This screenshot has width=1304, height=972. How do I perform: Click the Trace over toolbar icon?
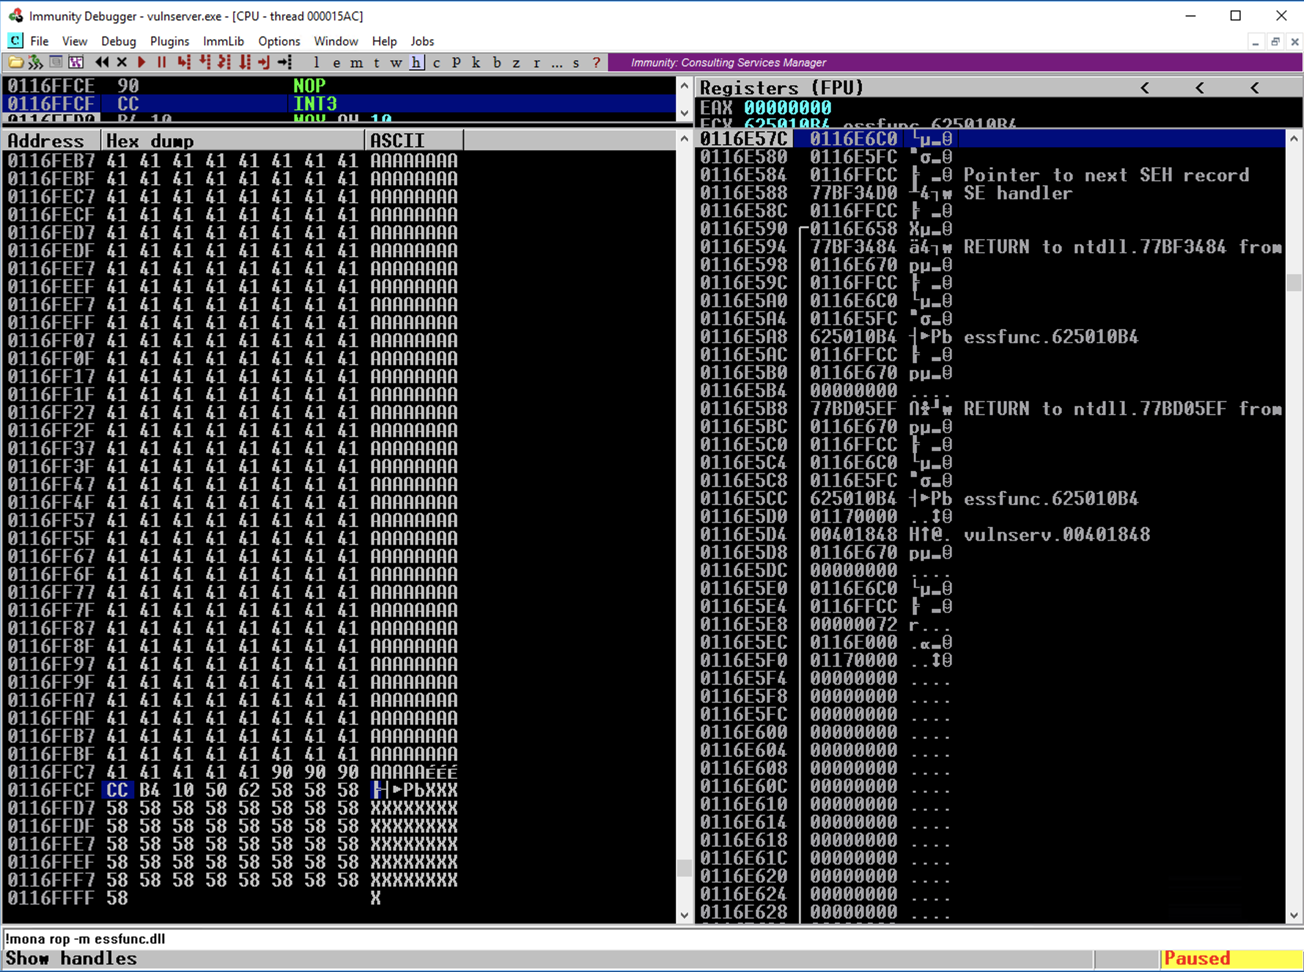coord(244,62)
